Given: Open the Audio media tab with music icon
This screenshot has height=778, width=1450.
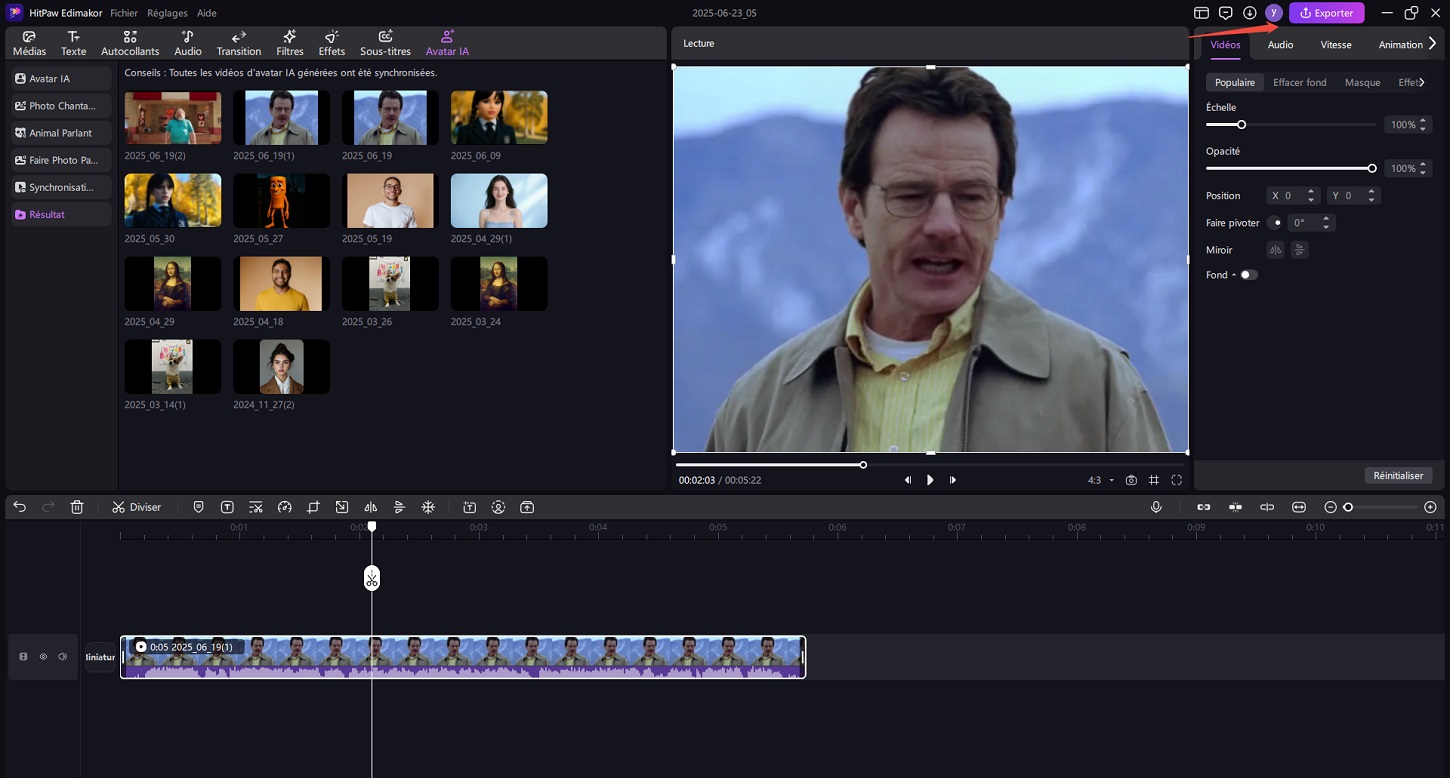Looking at the screenshot, I should [187, 43].
